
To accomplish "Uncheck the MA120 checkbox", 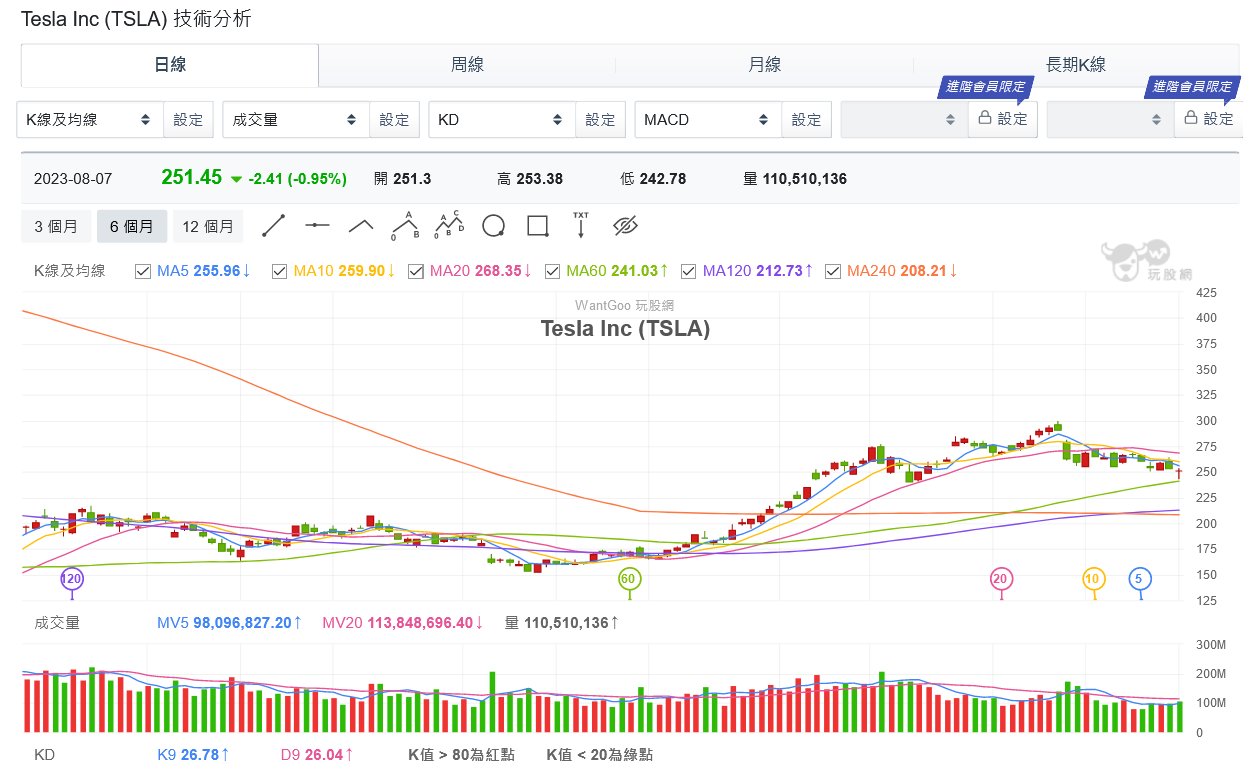I will 688,271.
